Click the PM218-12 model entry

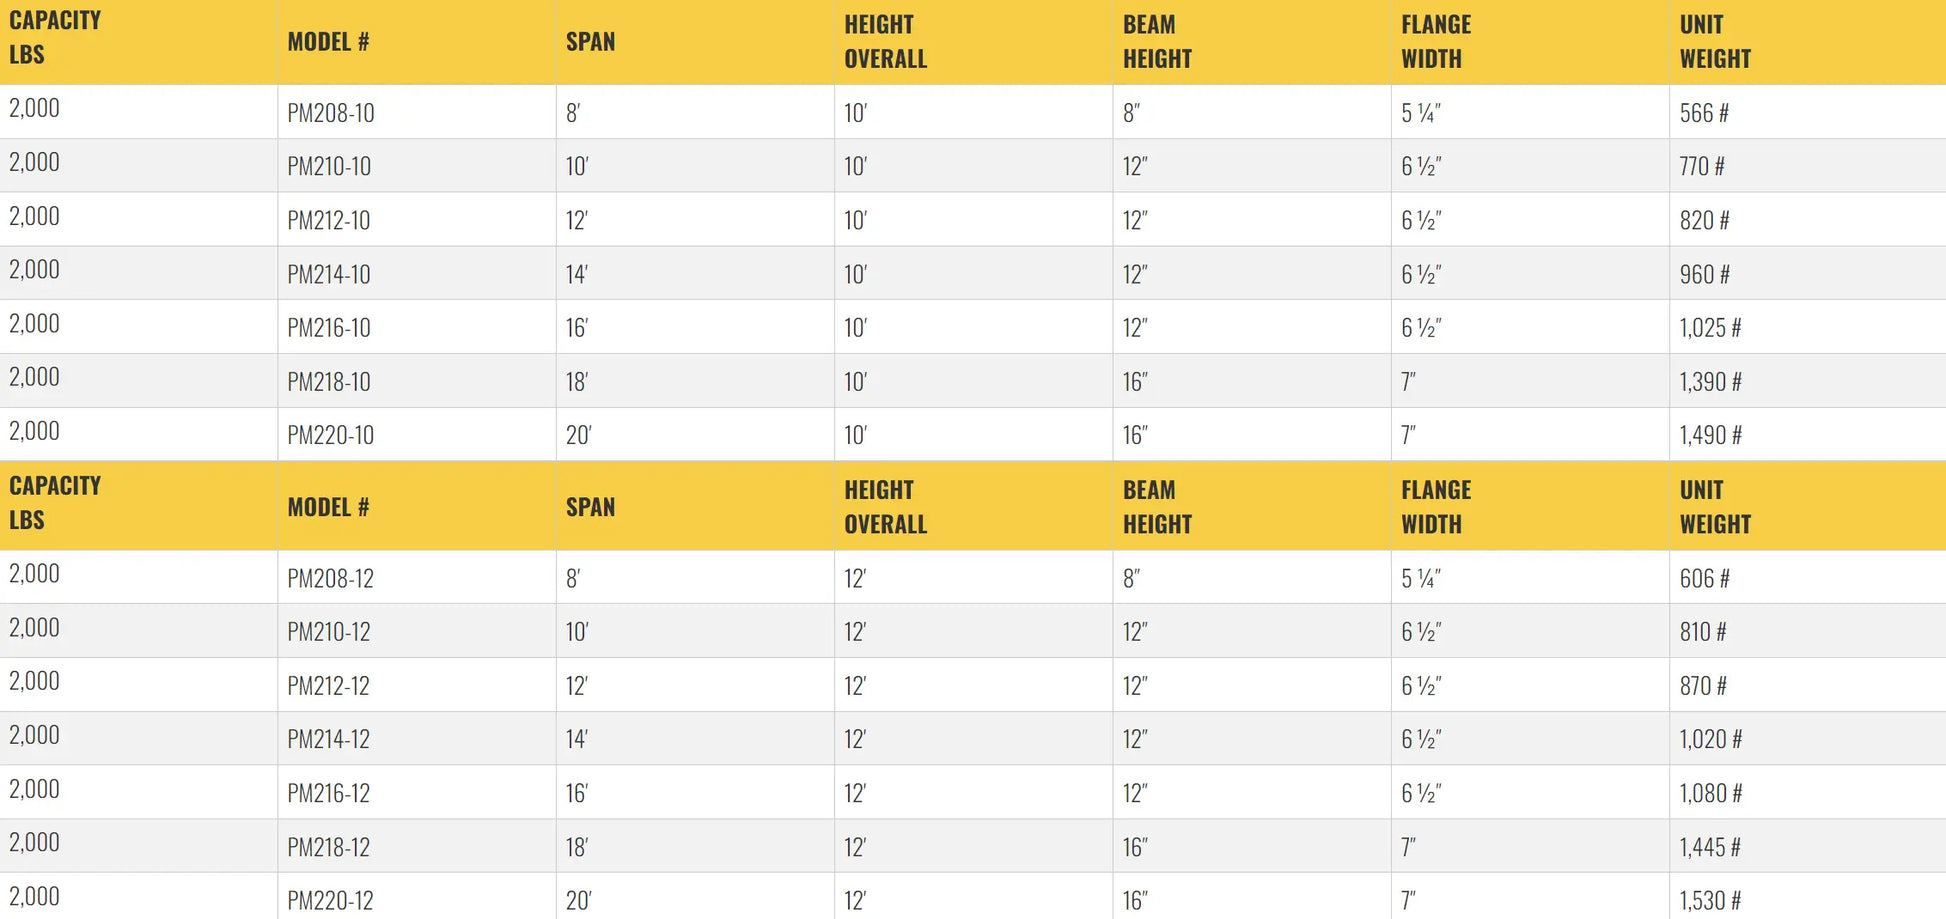(329, 847)
